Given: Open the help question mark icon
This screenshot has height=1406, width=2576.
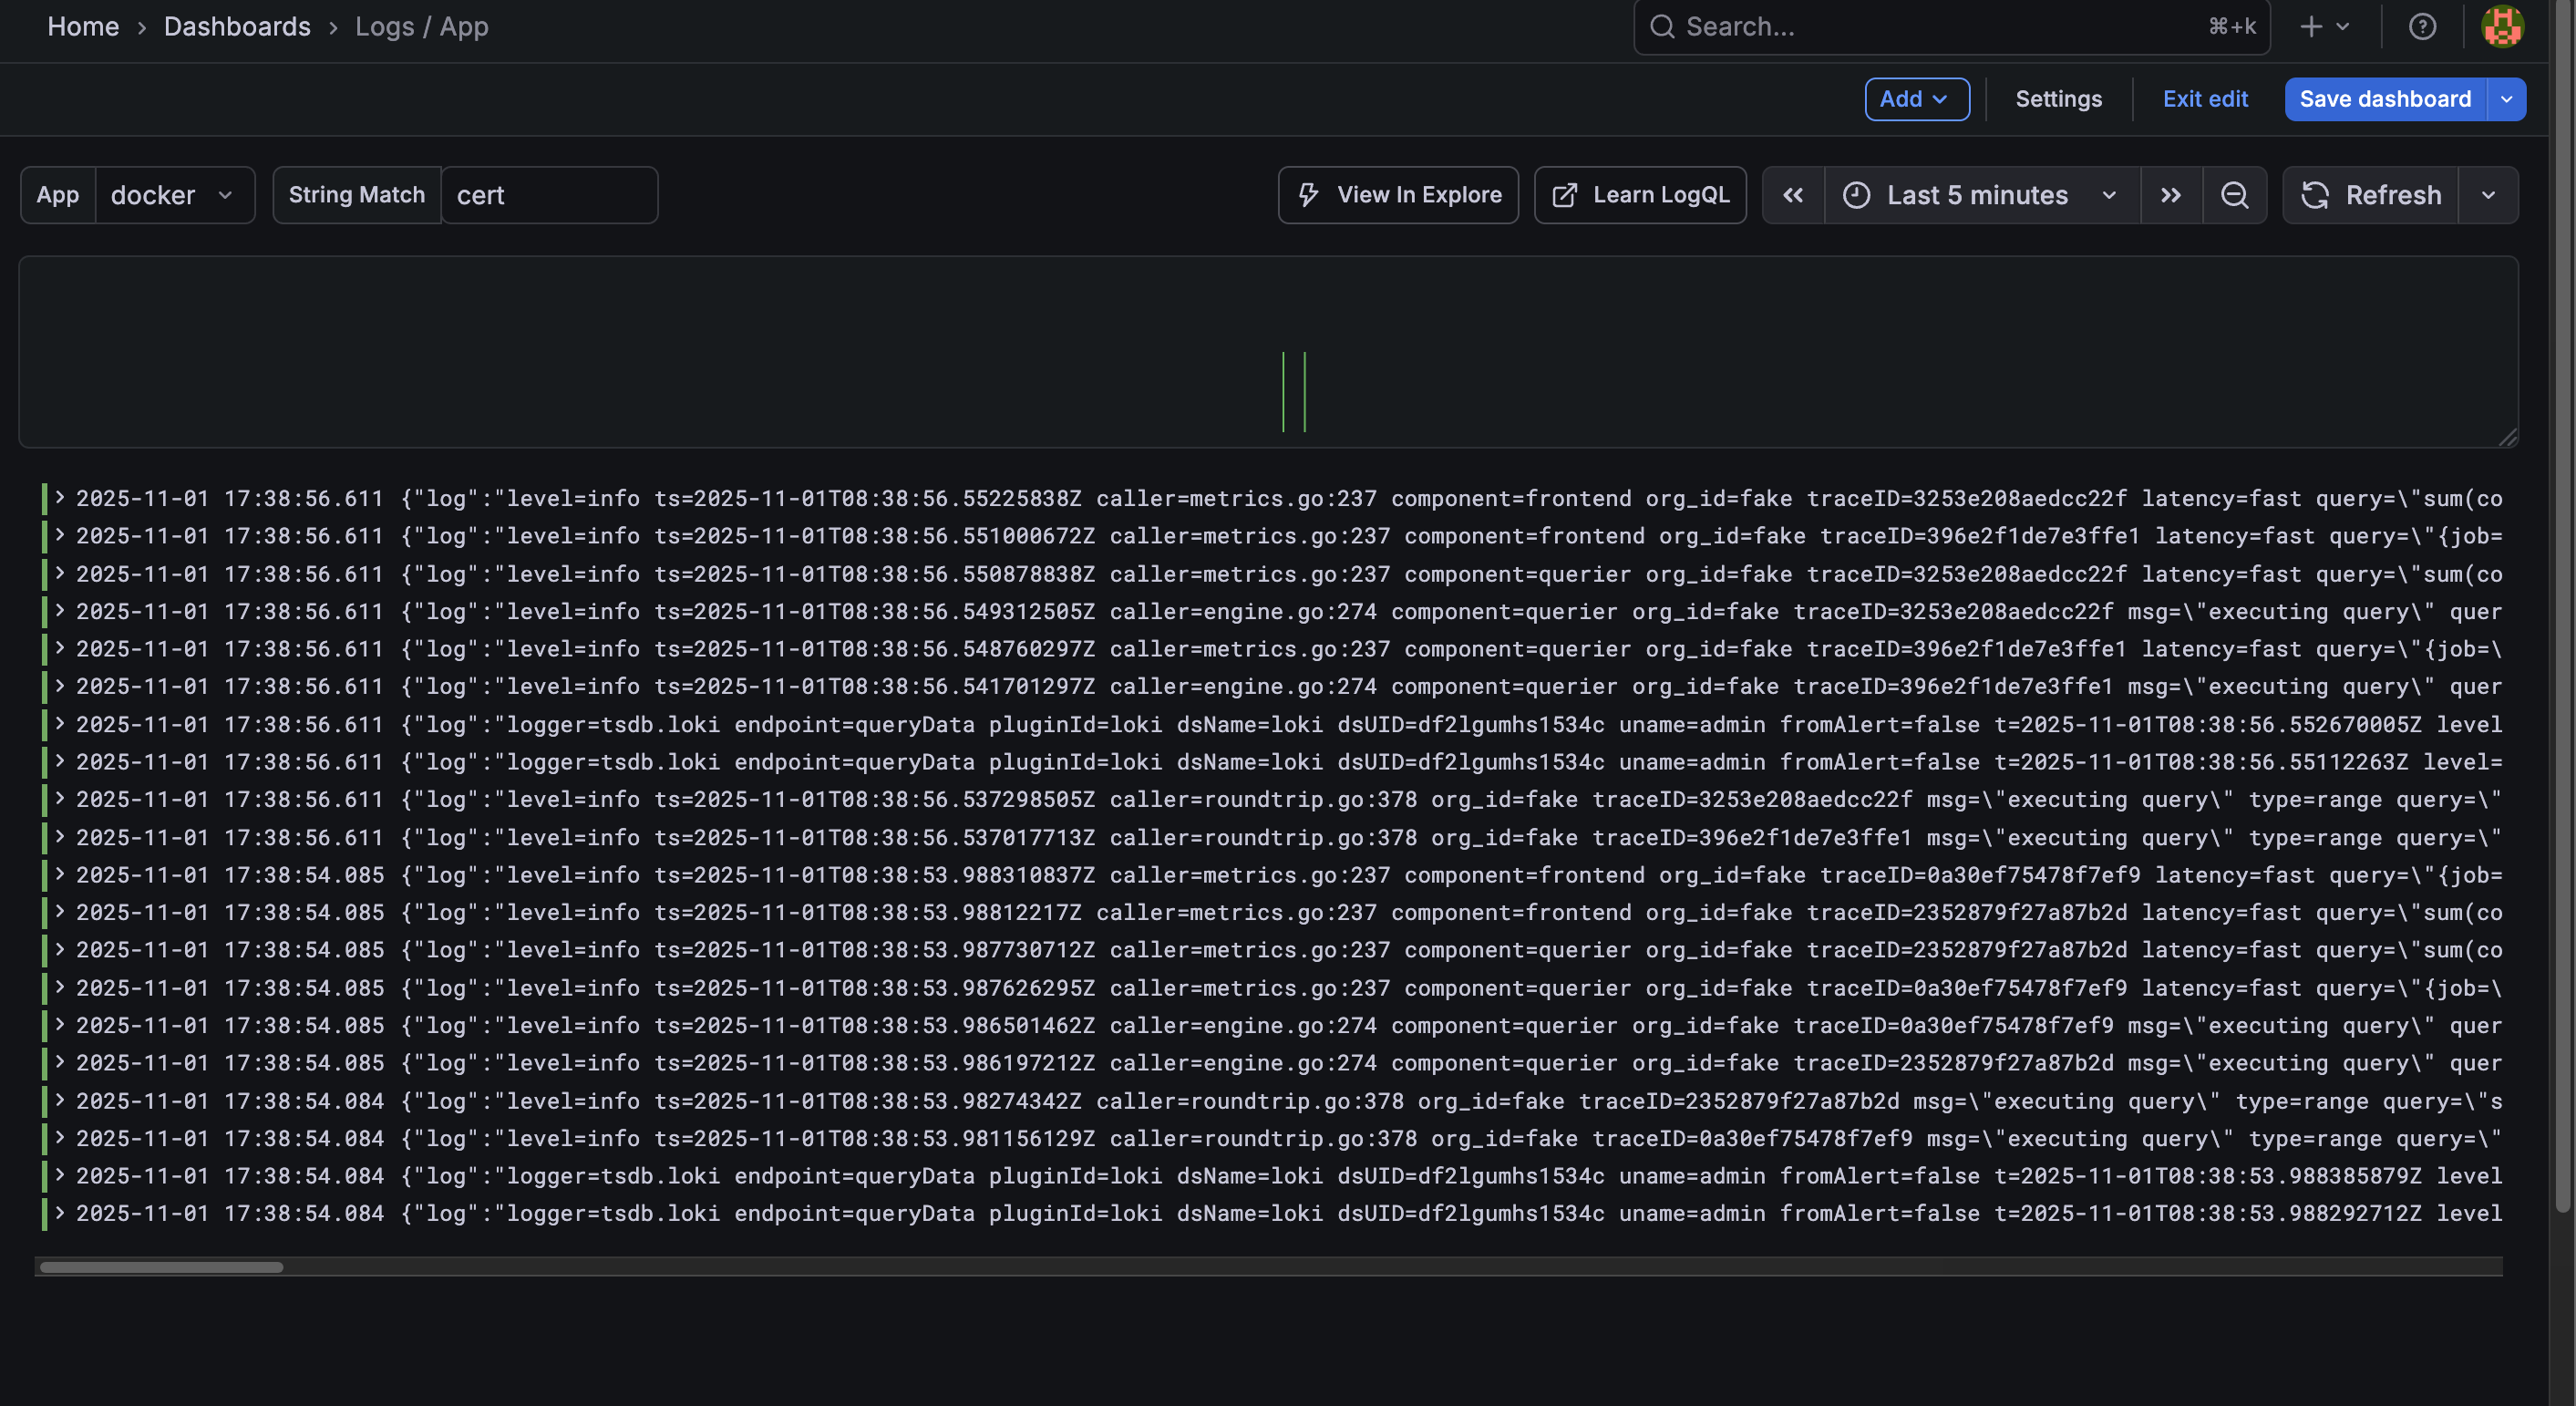Looking at the screenshot, I should tap(2423, 27).
